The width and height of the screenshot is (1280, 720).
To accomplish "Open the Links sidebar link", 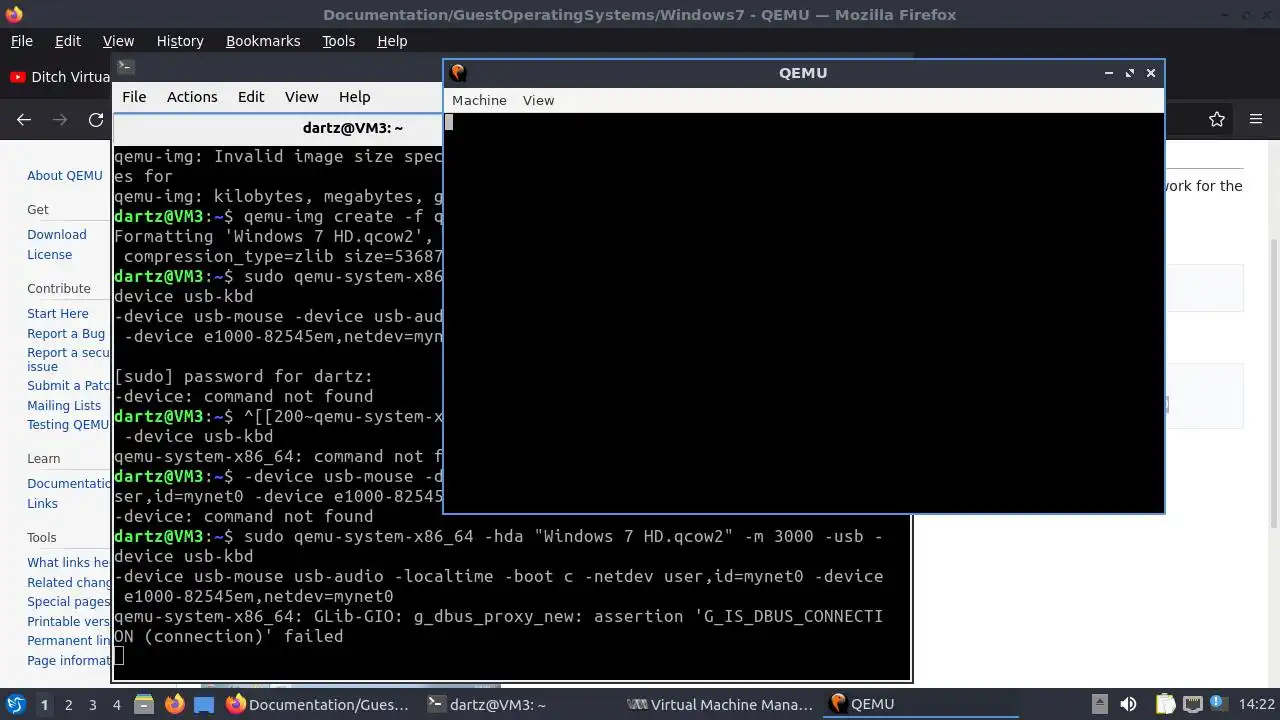I will 43,503.
